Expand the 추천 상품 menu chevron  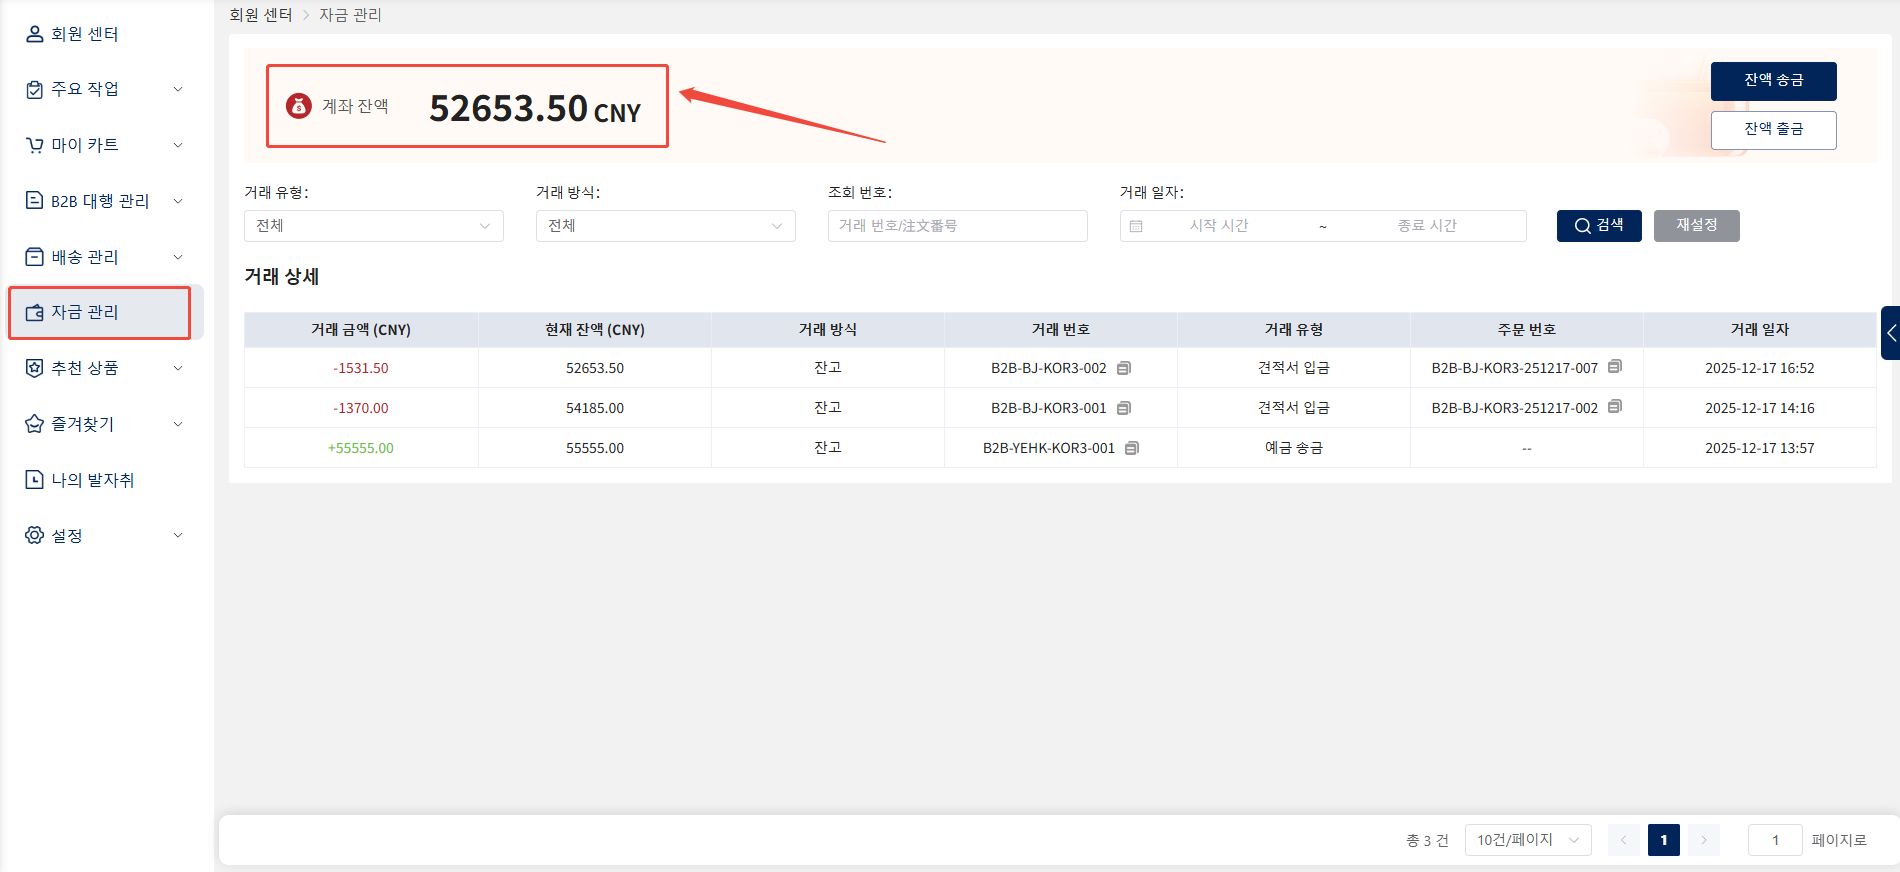pos(178,368)
